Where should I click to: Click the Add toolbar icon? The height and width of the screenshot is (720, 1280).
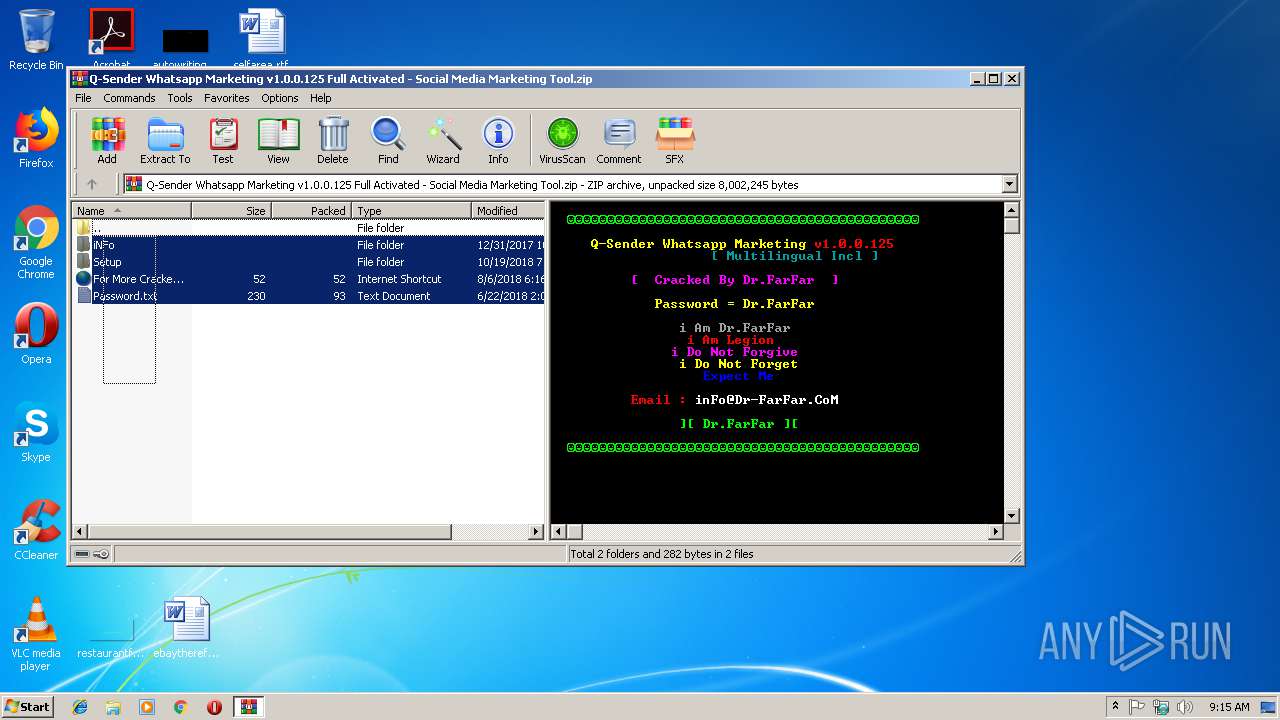click(107, 141)
